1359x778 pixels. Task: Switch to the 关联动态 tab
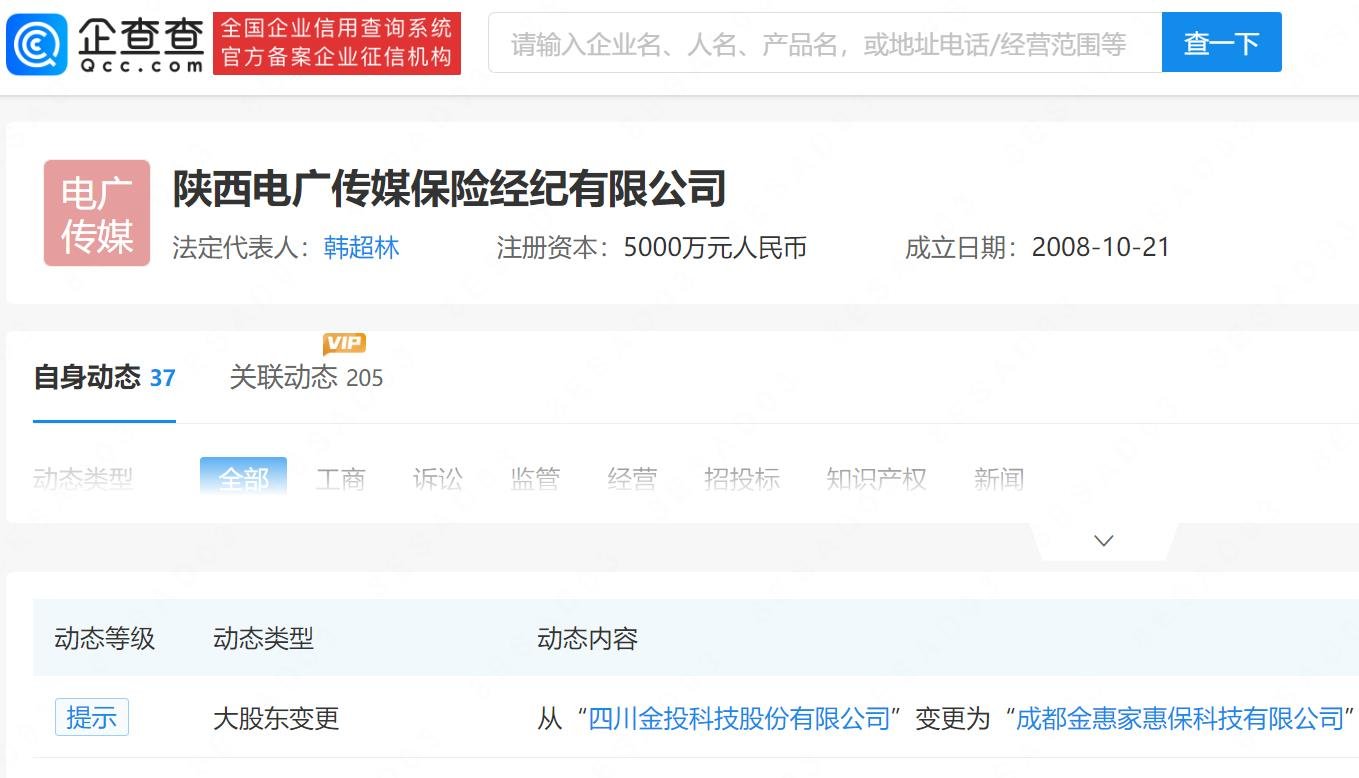[306, 378]
